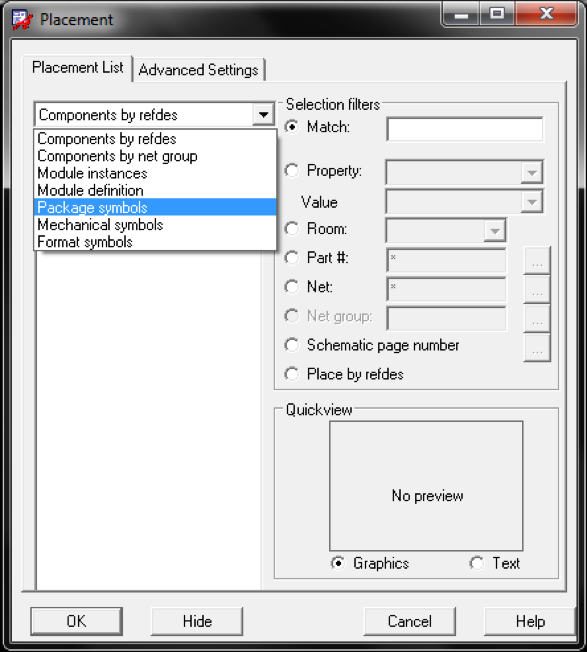
Task: Open the Room dropdown arrow
Action: pyautogui.click(x=495, y=231)
